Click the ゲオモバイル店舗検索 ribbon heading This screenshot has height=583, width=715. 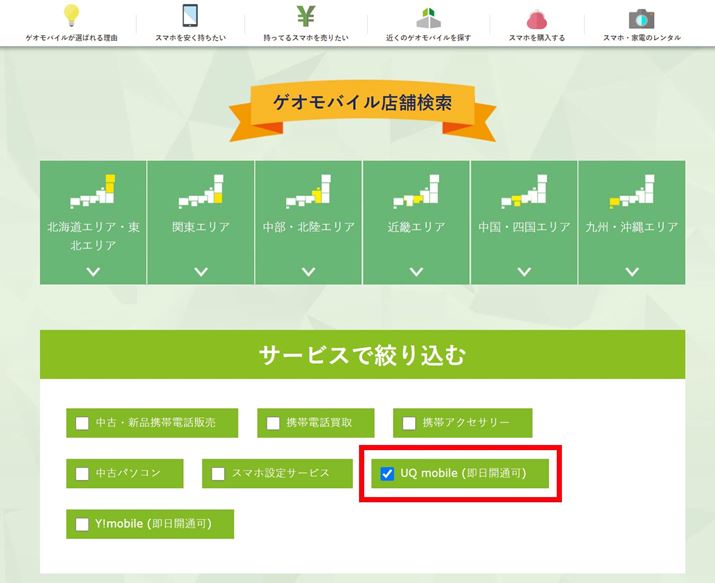pos(363,103)
